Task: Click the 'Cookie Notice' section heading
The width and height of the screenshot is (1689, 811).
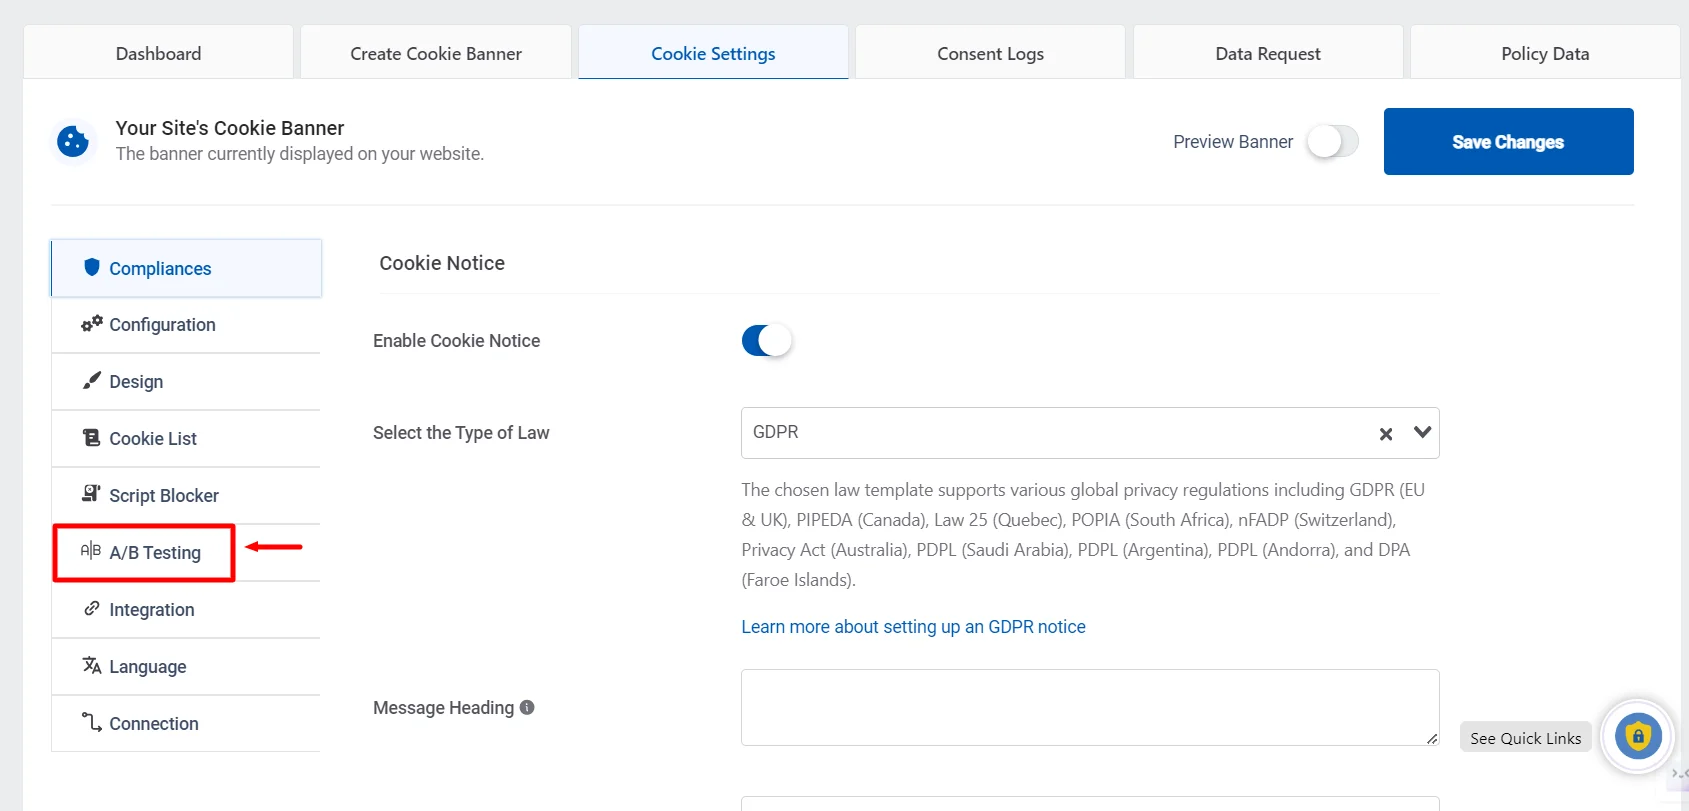Action: pos(442,263)
